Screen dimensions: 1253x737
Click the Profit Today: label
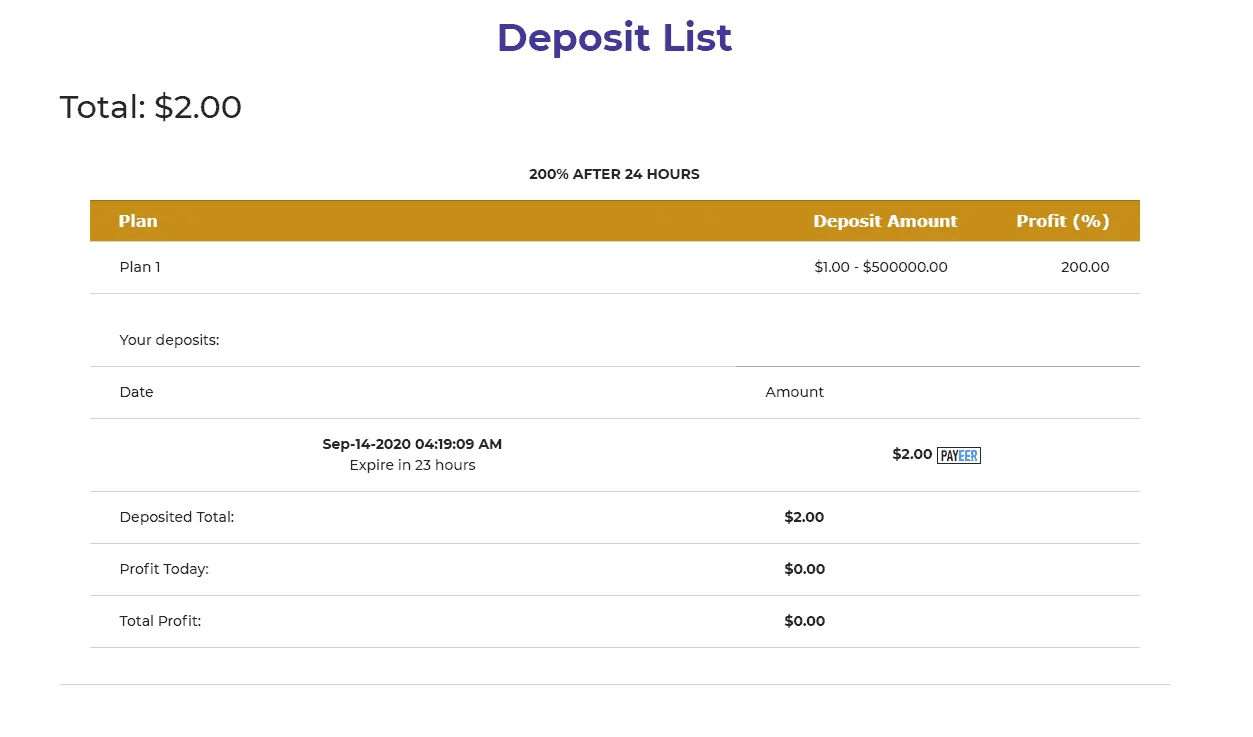coord(164,569)
